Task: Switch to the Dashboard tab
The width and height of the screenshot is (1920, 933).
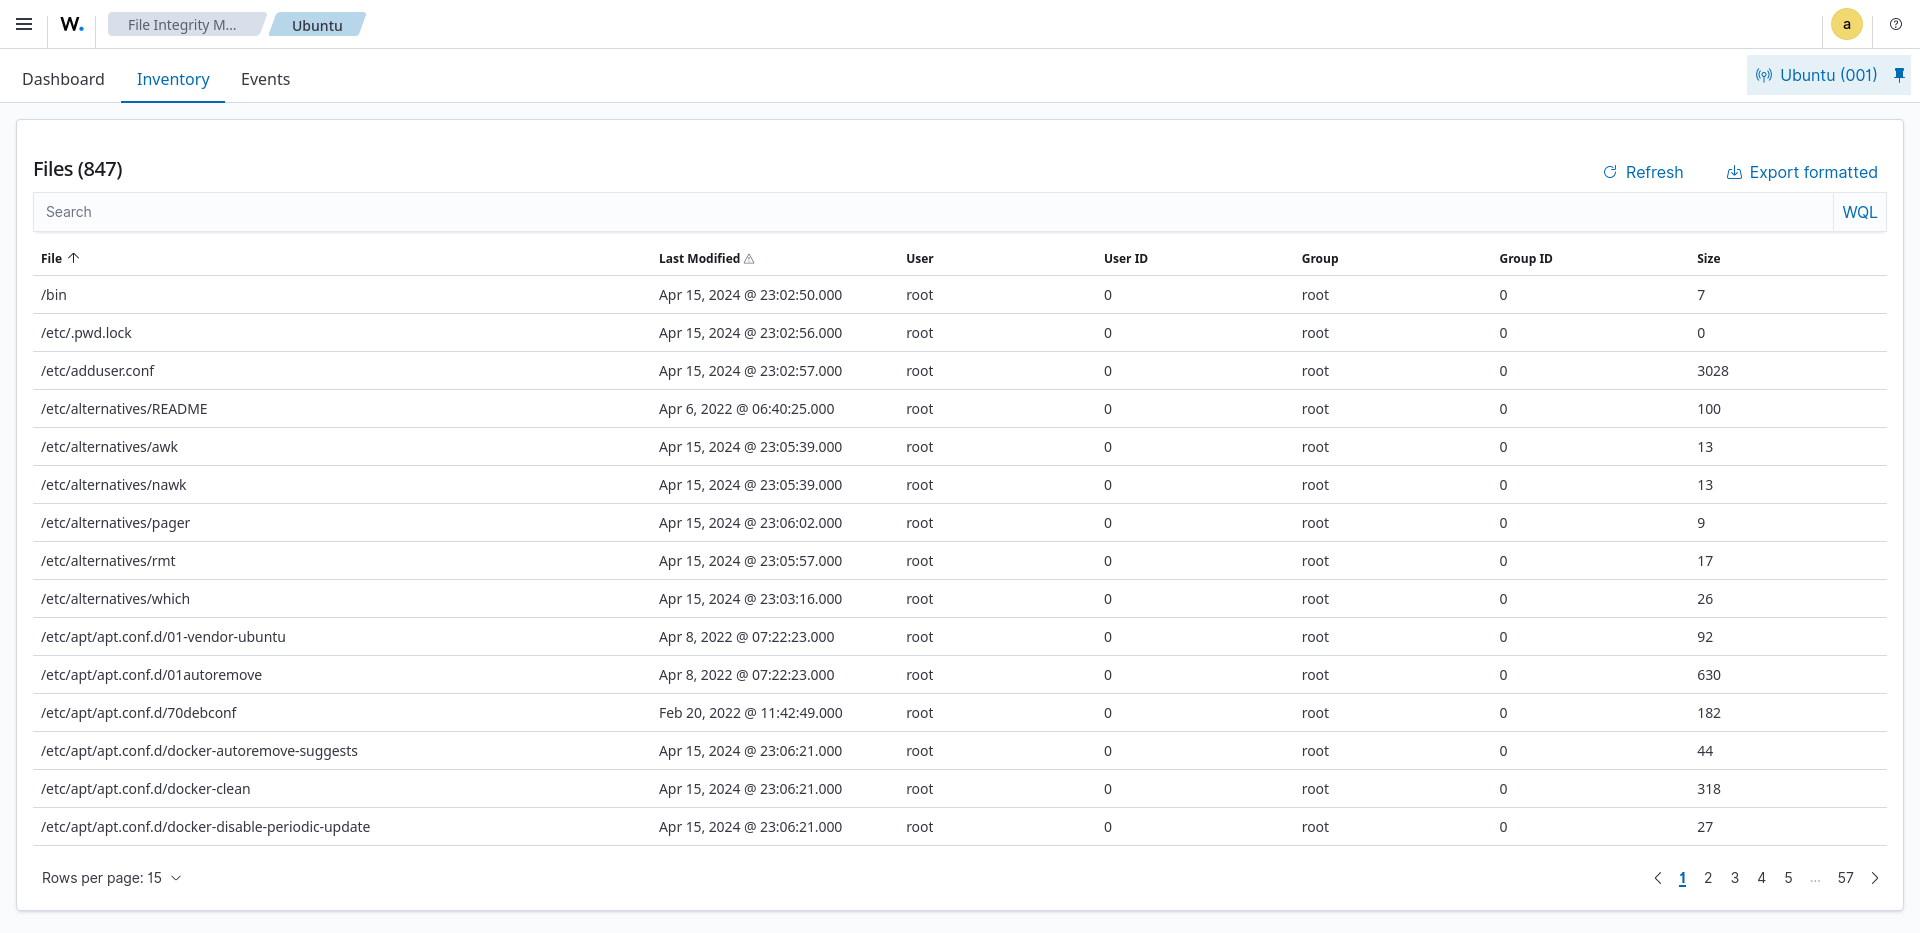Action: (63, 79)
